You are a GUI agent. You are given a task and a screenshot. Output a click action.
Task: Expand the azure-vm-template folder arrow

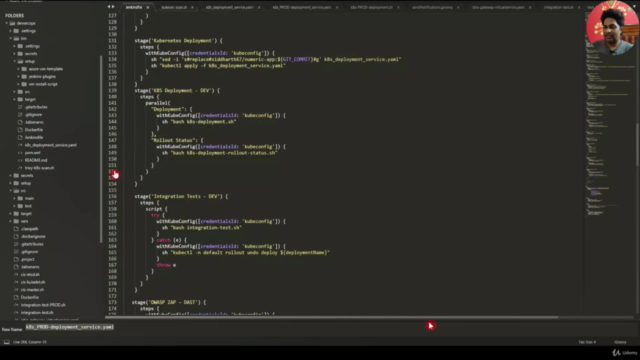[x=19, y=69]
